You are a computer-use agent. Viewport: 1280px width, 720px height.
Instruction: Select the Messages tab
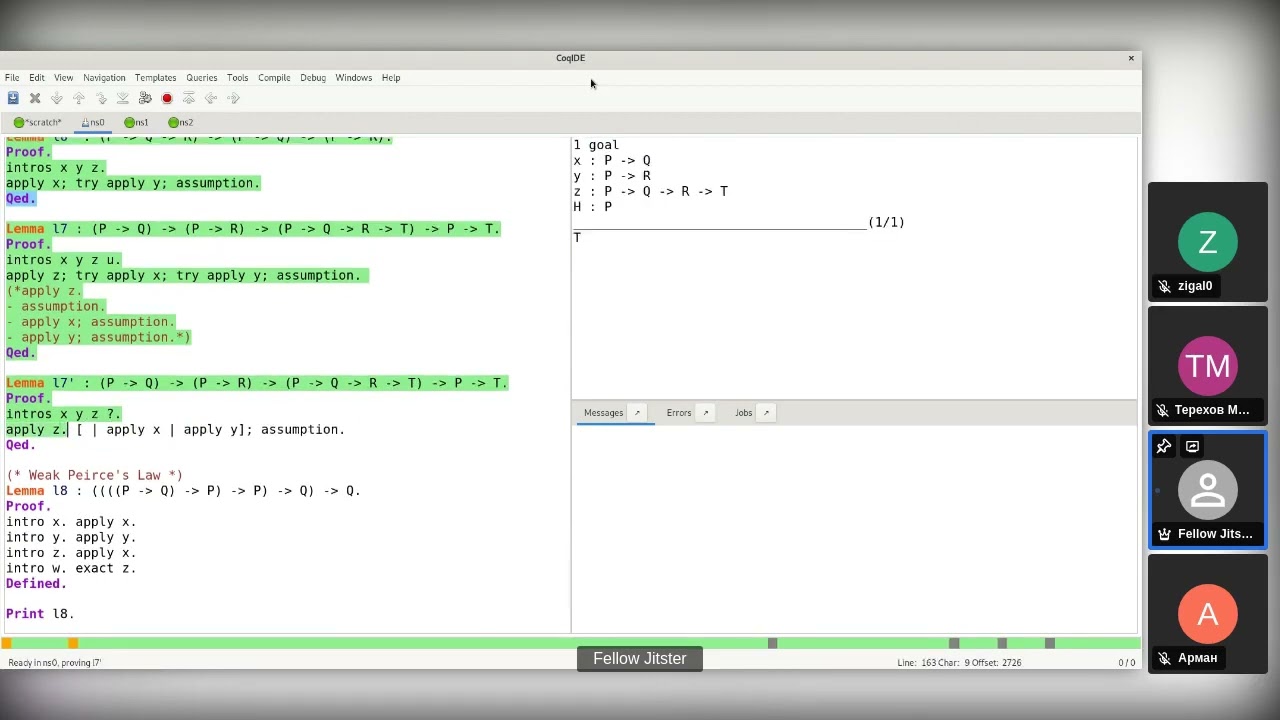coord(603,413)
